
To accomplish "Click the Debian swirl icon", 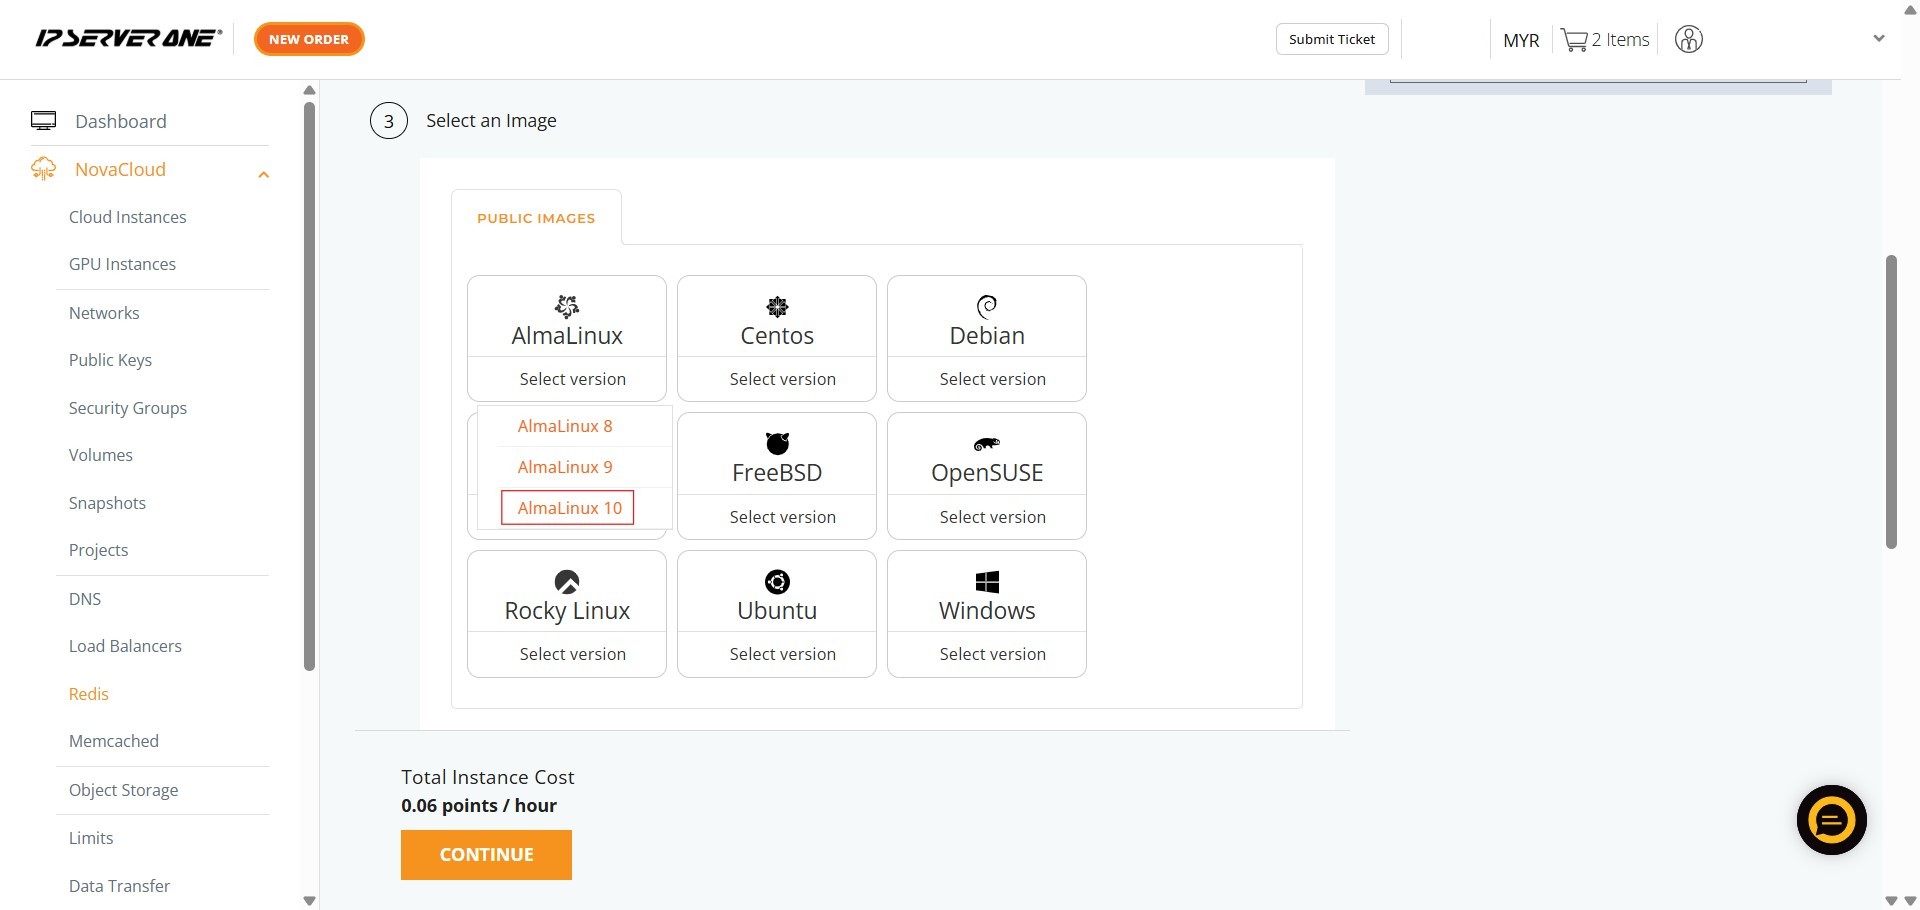I will pos(987,306).
